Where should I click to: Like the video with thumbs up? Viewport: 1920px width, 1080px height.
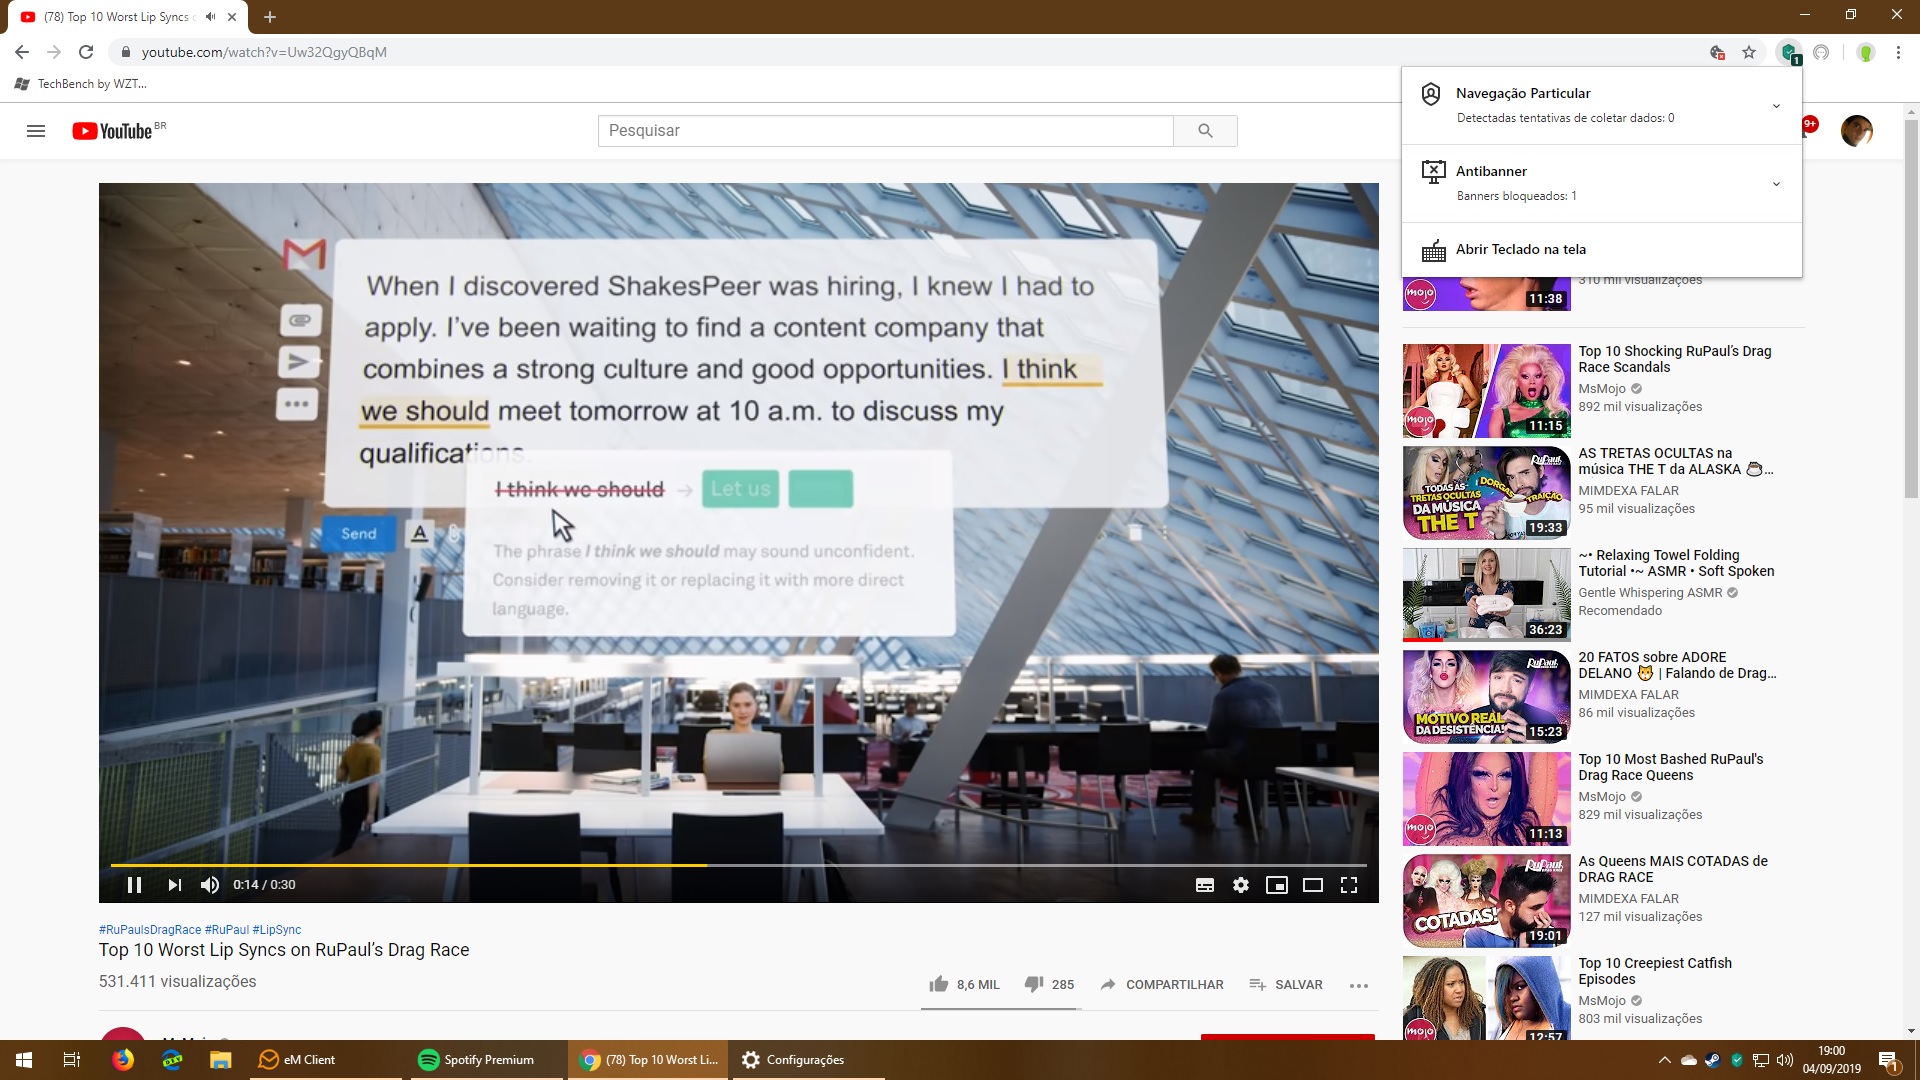tap(939, 984)
